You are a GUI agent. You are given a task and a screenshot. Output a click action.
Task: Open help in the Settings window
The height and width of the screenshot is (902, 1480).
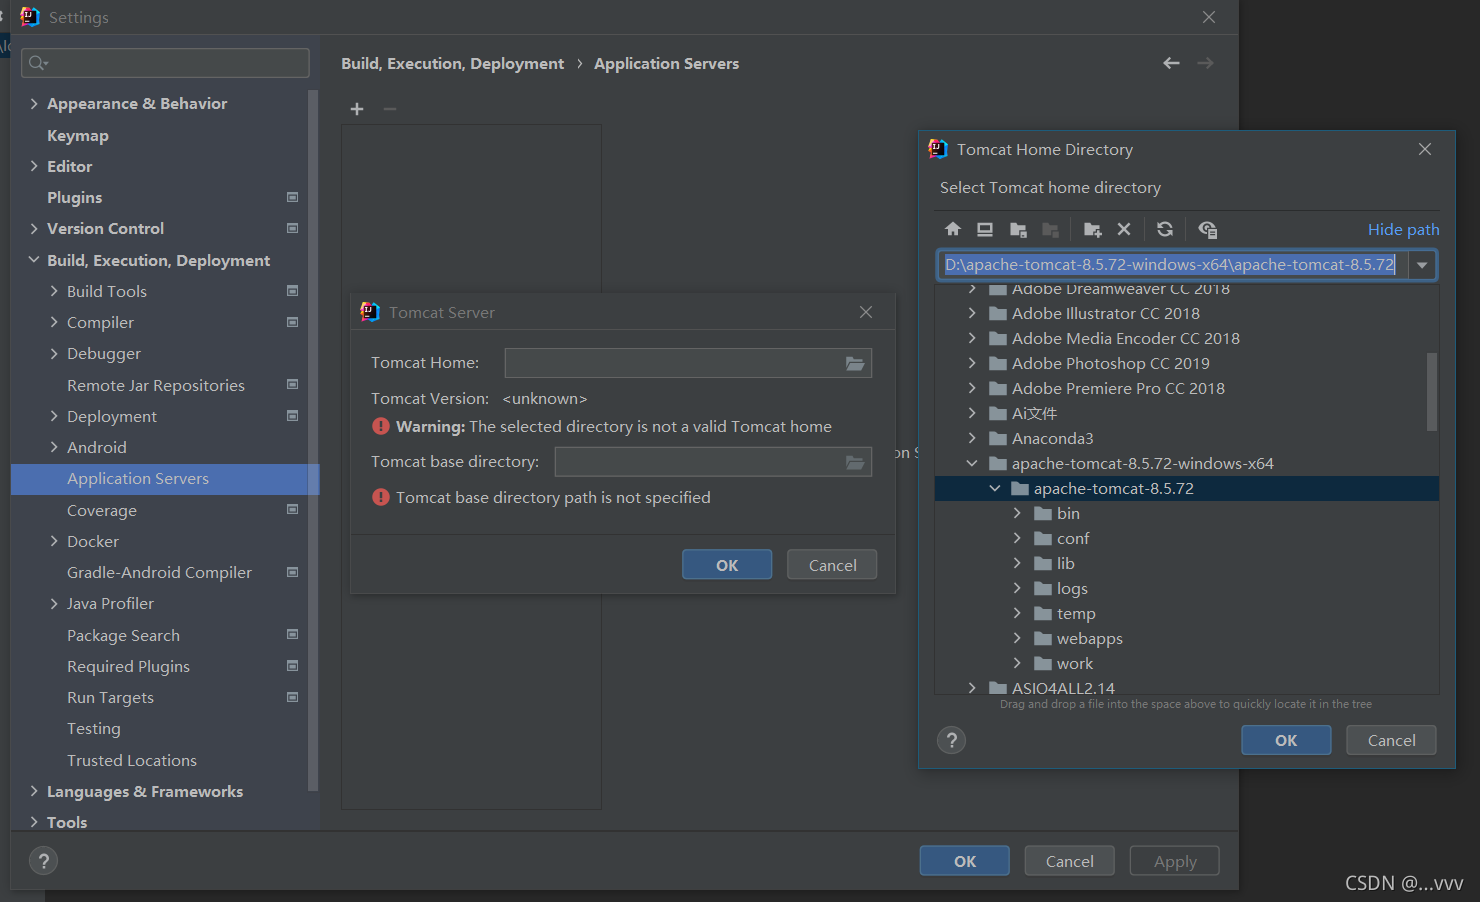43,861
